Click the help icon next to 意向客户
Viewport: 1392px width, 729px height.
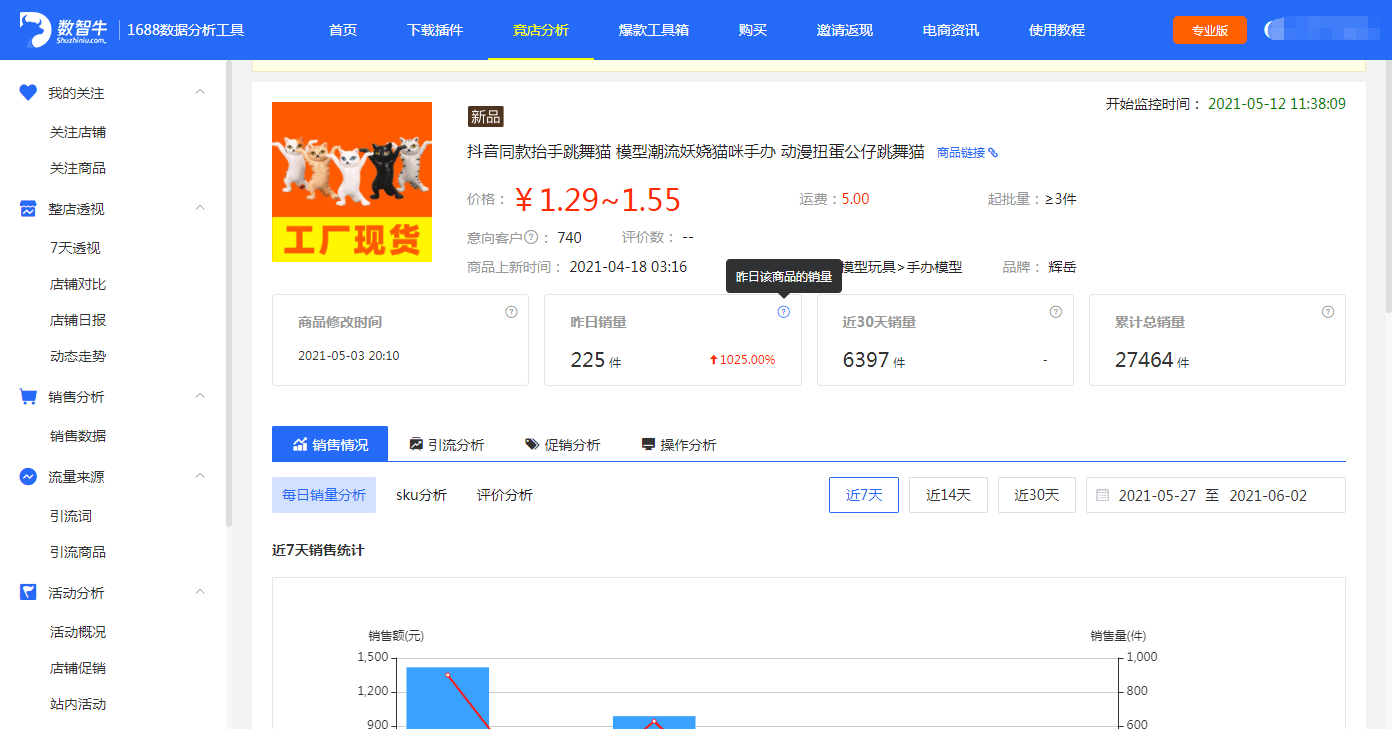point(531,237)
